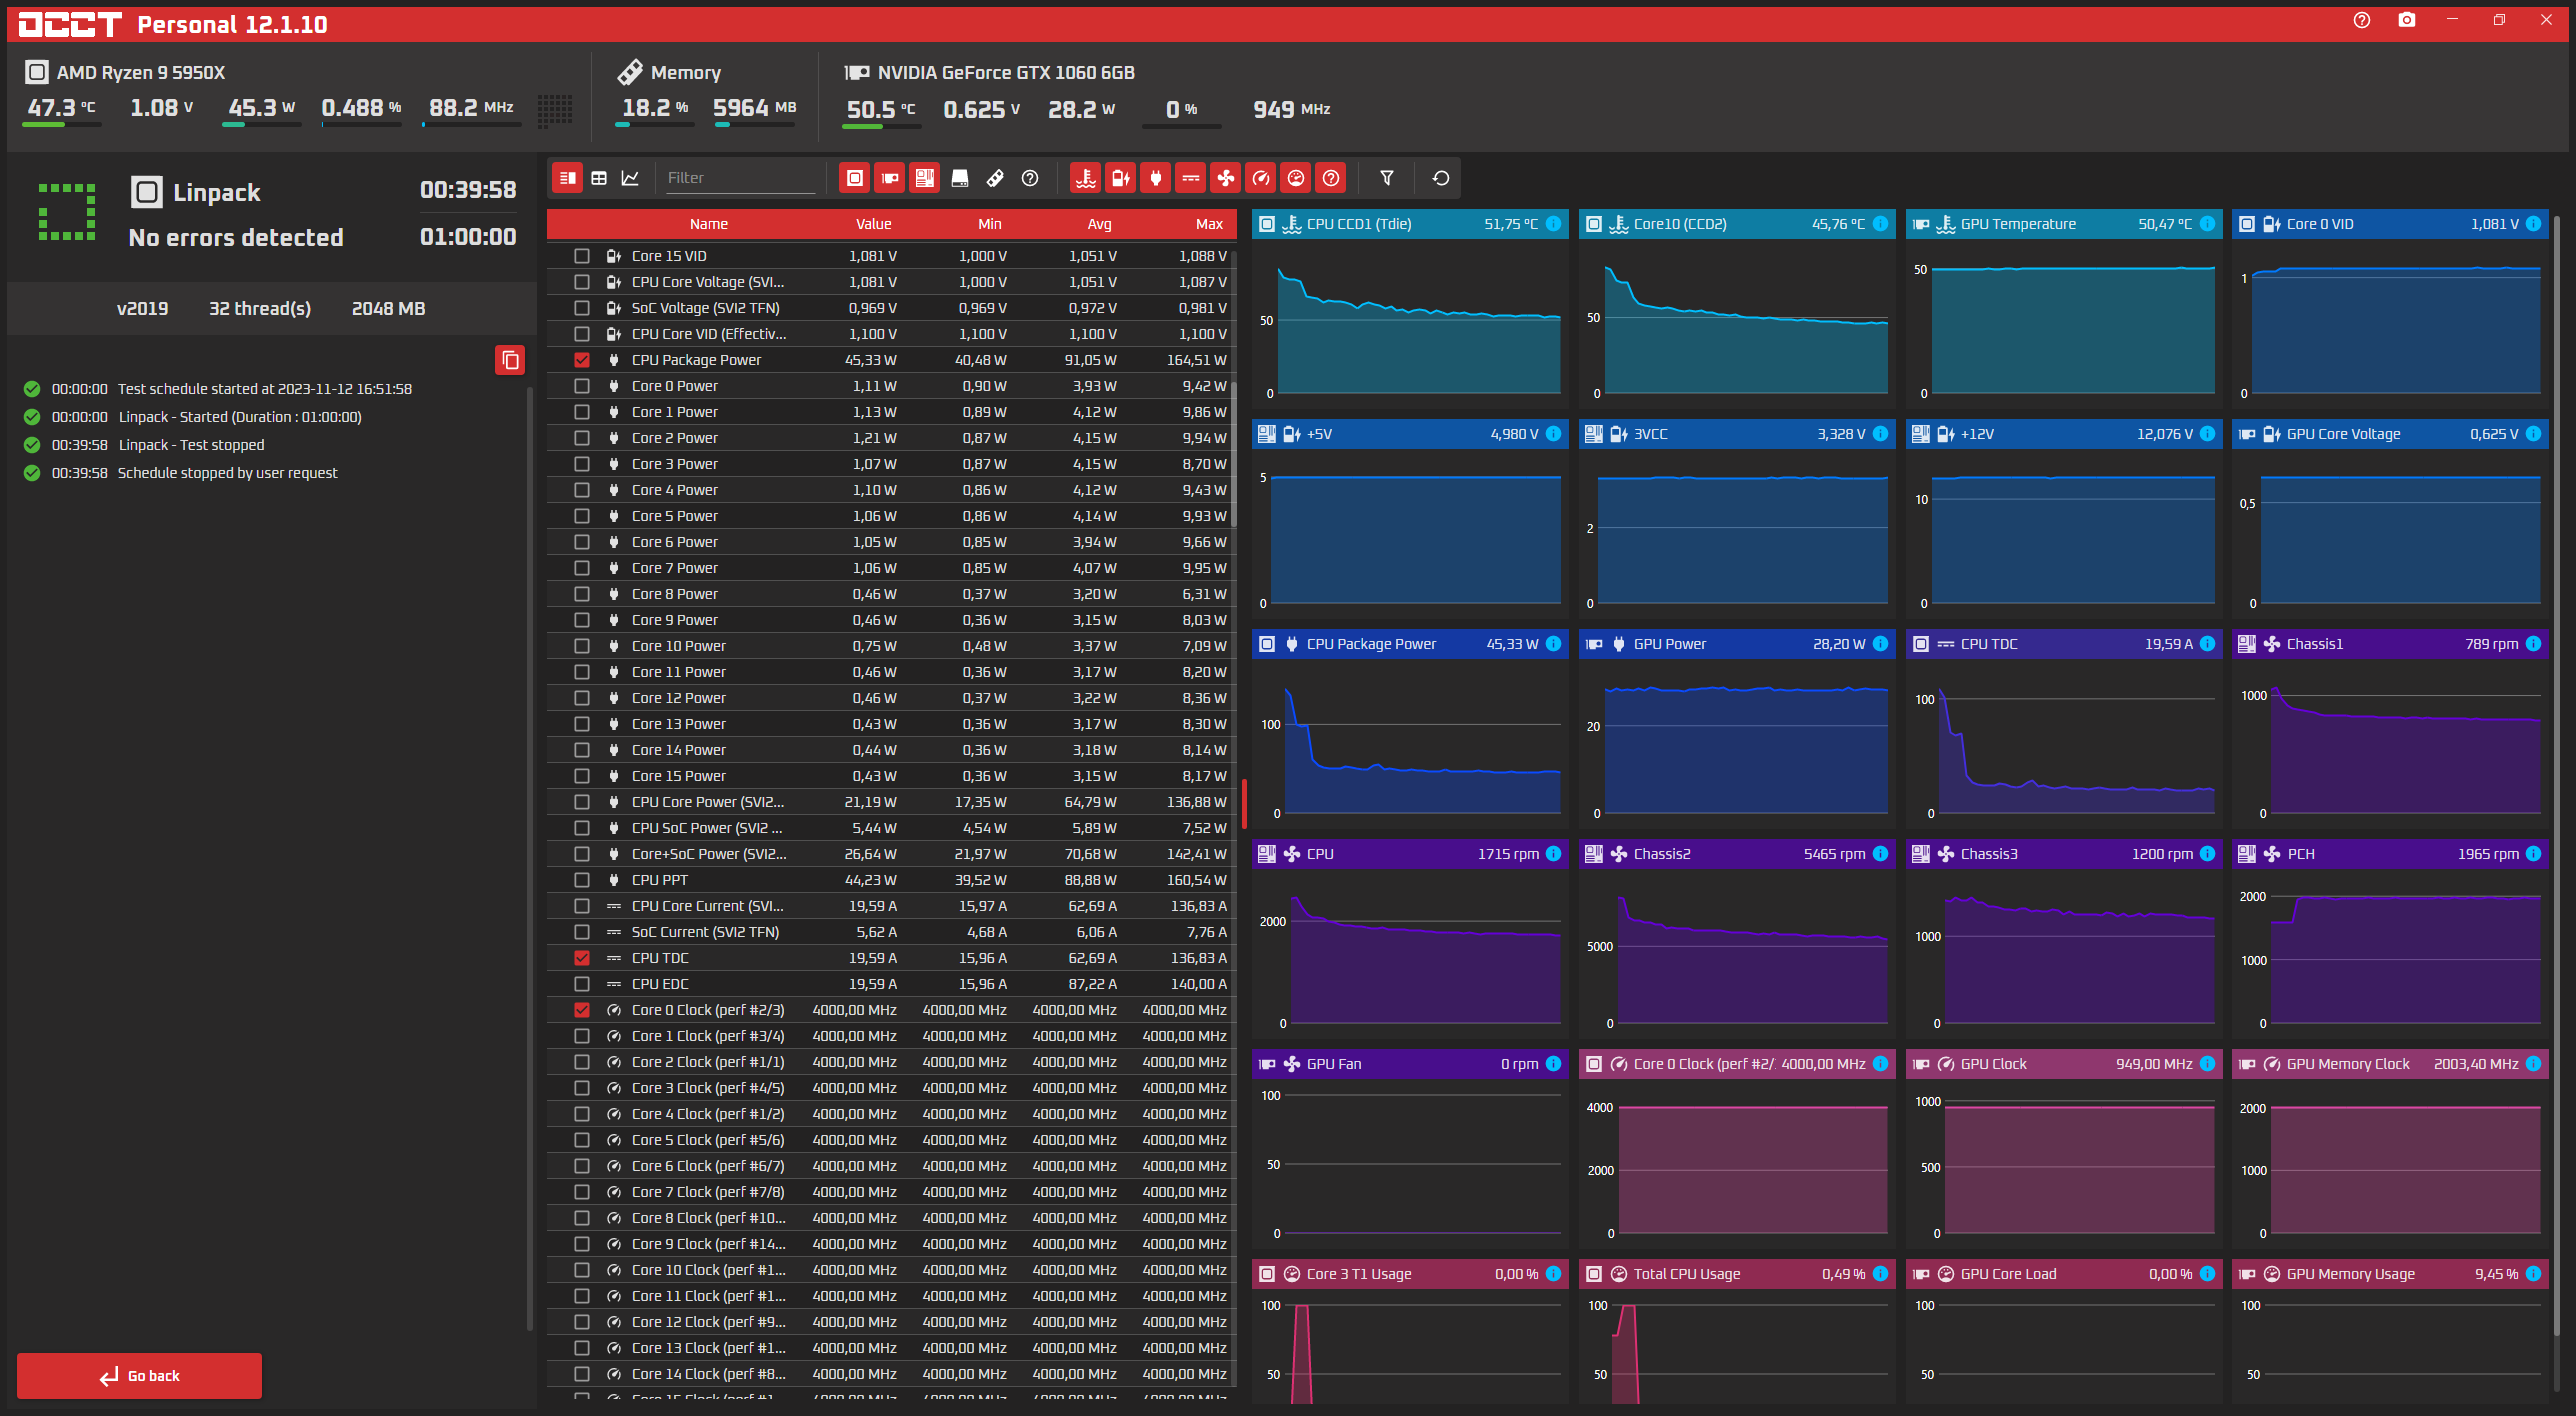Reset sensor statistics with the refresh icon
This screenshot has height=1416, width=2576.
[1441, 178]
